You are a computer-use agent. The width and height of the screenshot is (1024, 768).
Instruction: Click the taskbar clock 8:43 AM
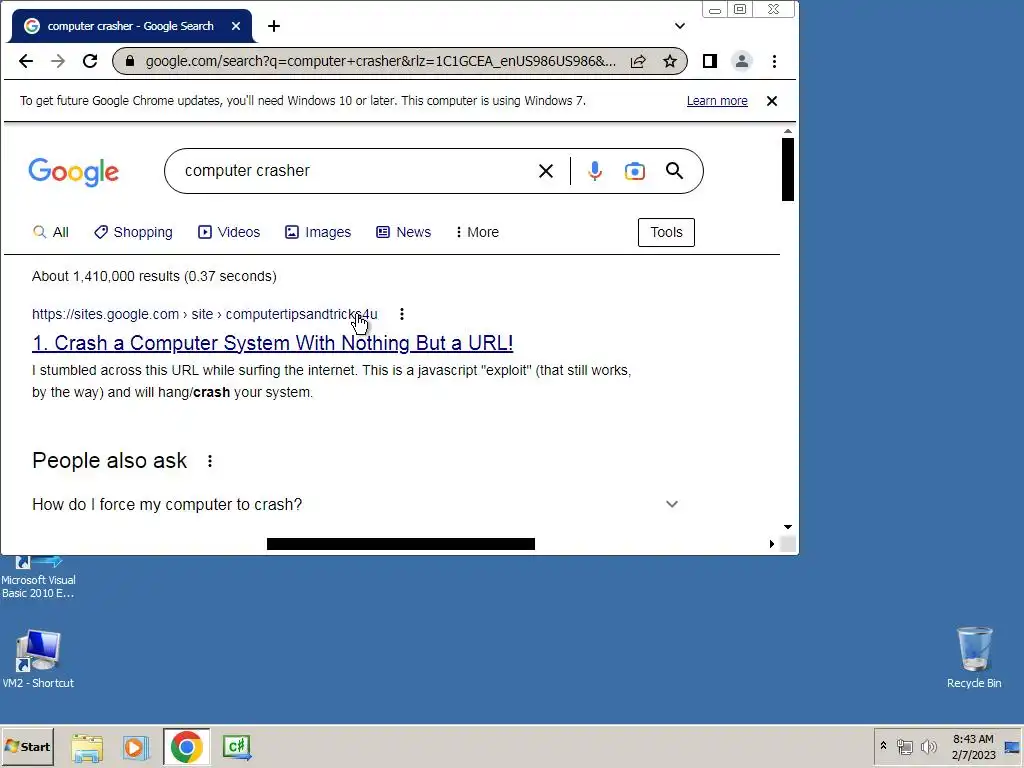click(973, 746)
